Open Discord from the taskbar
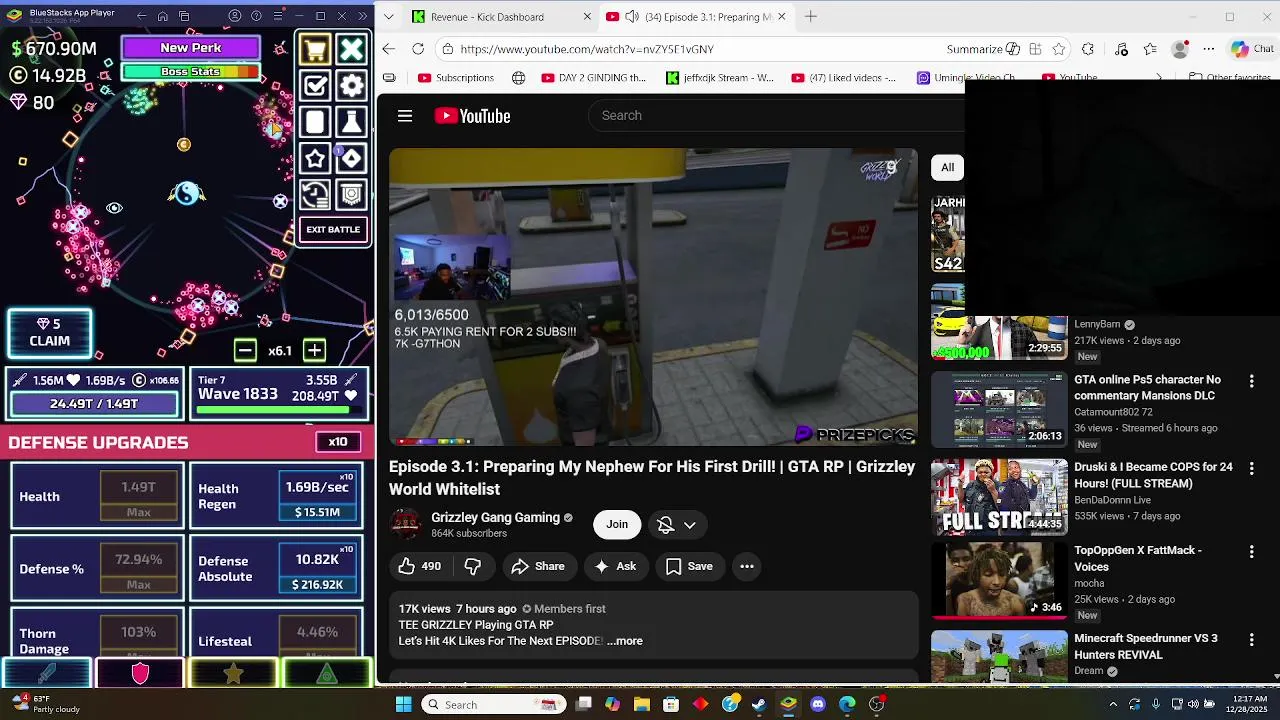The height and width of the screenshot is (720, 1280). (818, 704)
